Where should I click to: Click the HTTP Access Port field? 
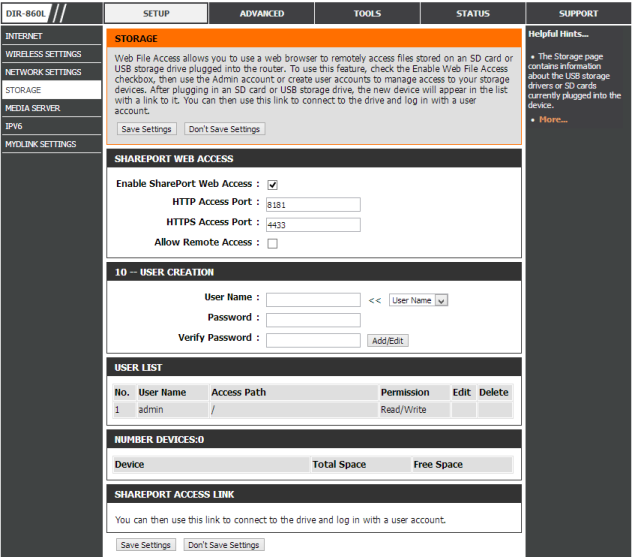(x=313, y=204)
